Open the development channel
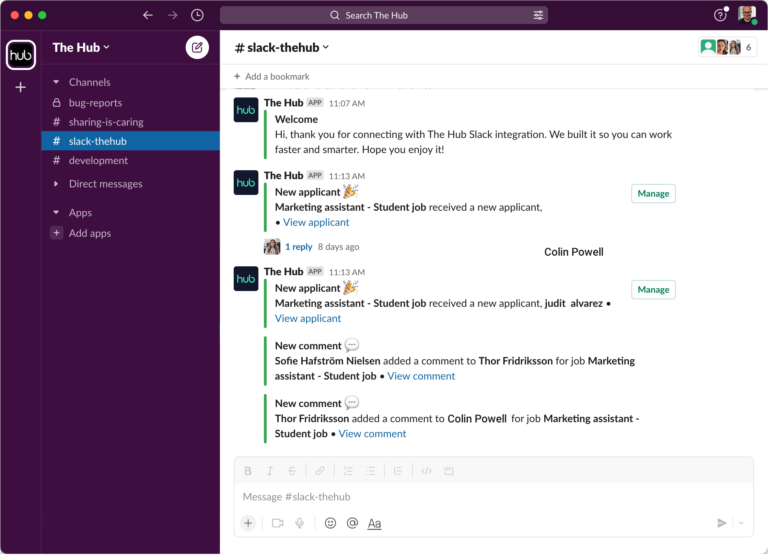Screen dimensions: 768x557 131,160
